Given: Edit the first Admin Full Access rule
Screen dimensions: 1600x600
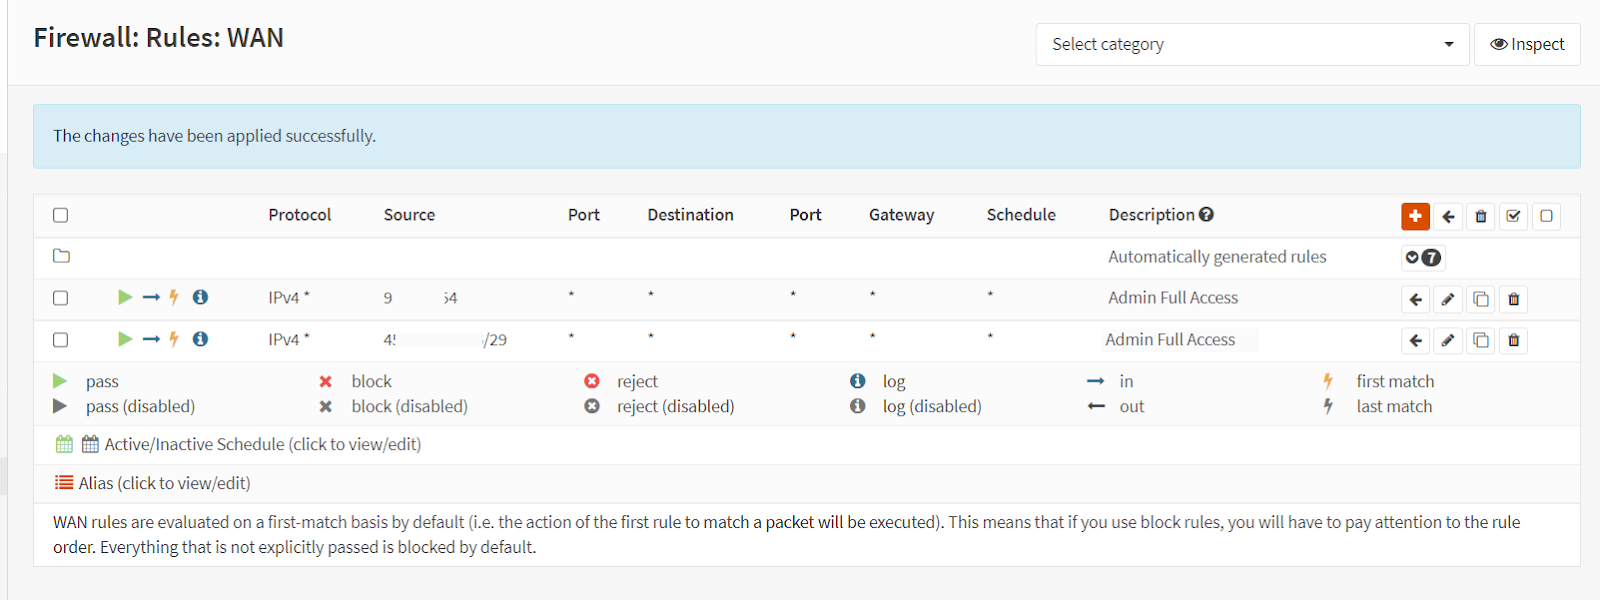Looking at the screenshot, I should [x=1448, y=299].
